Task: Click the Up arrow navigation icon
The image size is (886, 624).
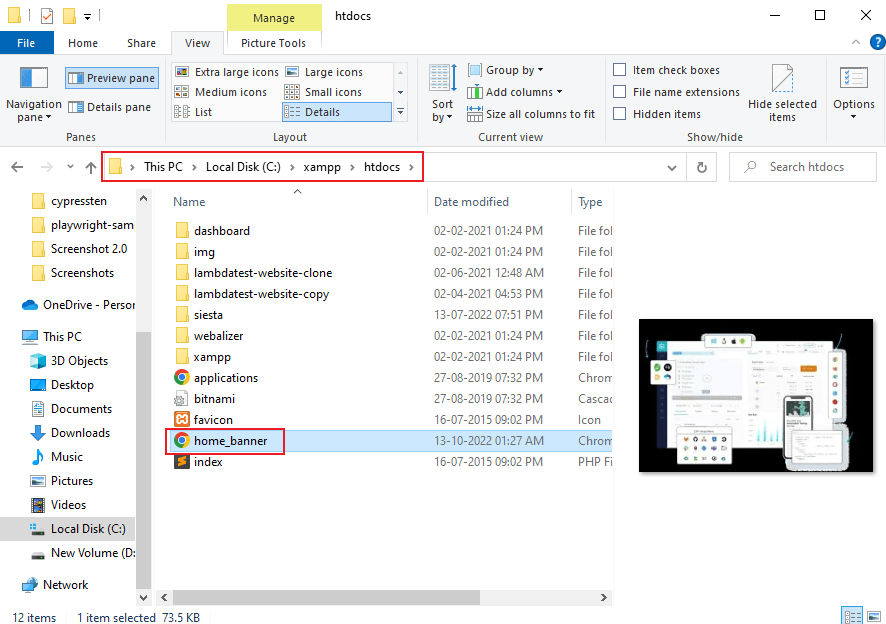Action: coord(91,167)
